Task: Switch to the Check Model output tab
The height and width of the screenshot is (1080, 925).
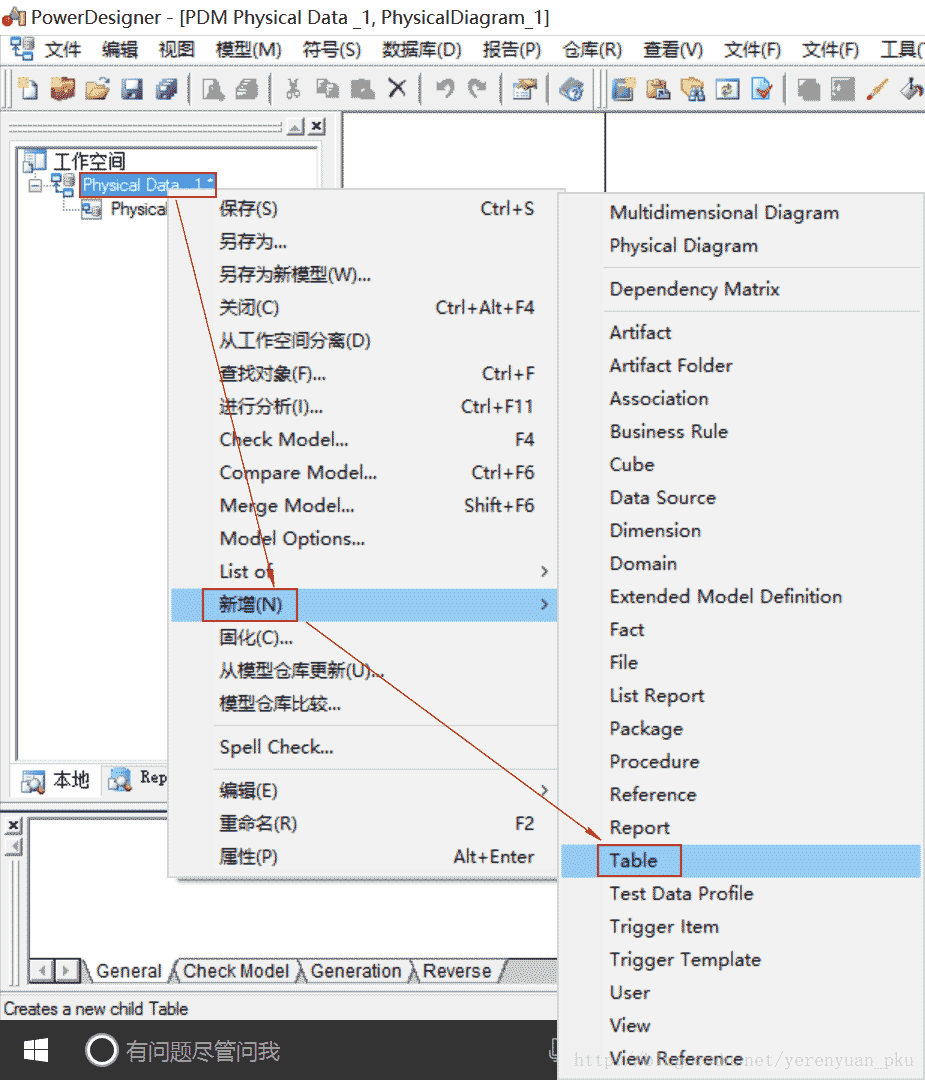Action: [236, 971]
